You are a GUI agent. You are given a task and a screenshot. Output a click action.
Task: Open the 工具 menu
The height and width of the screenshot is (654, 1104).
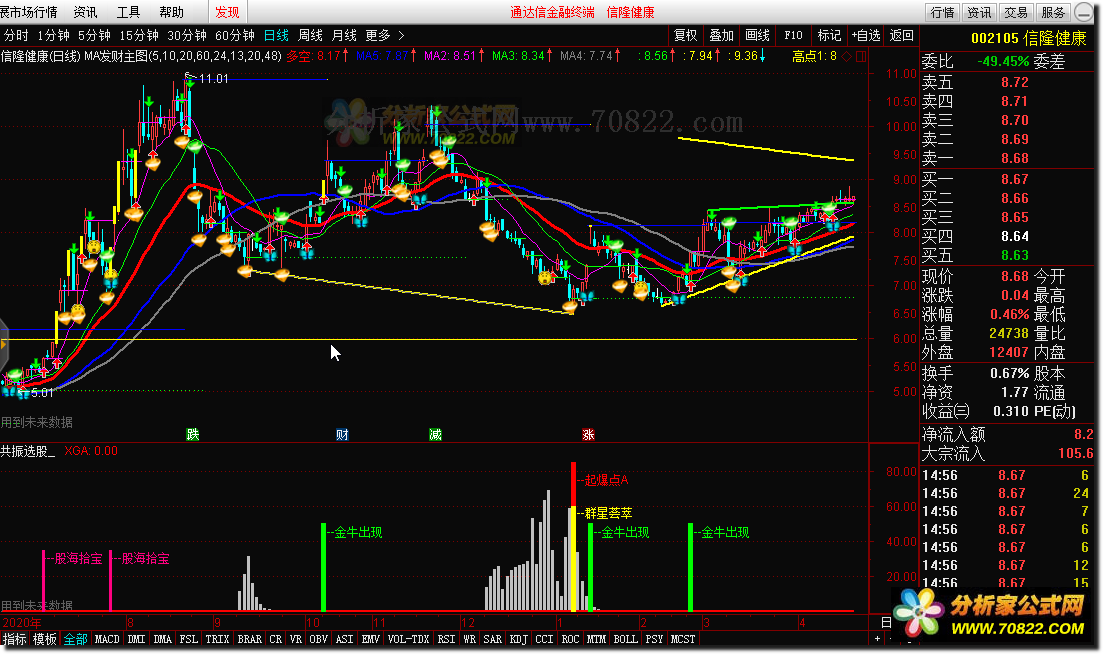click(x=128, y=12)
